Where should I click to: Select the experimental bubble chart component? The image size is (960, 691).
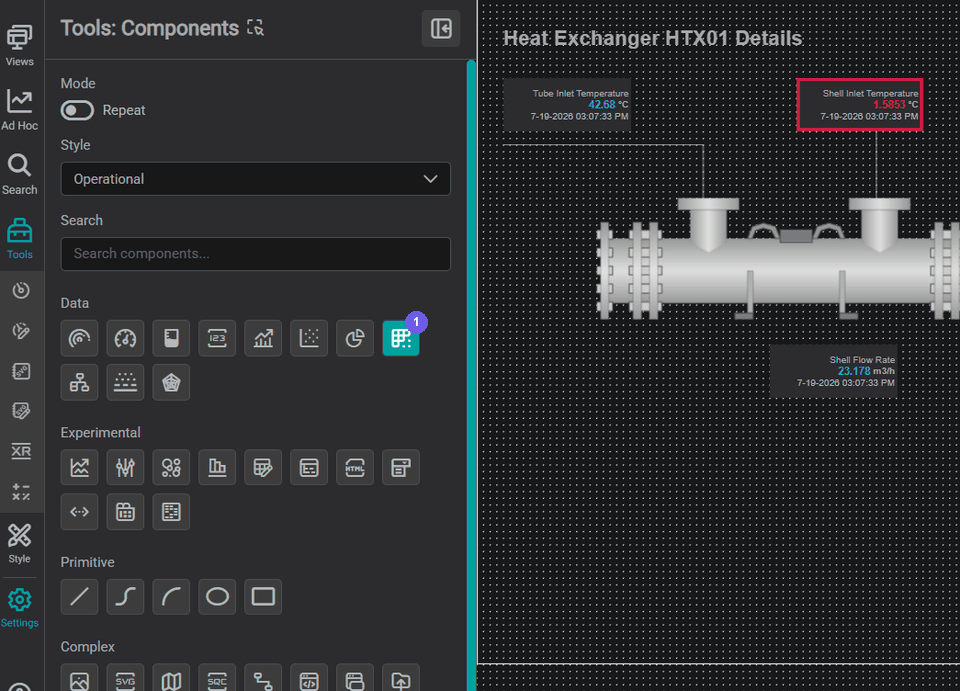point(171,468)
